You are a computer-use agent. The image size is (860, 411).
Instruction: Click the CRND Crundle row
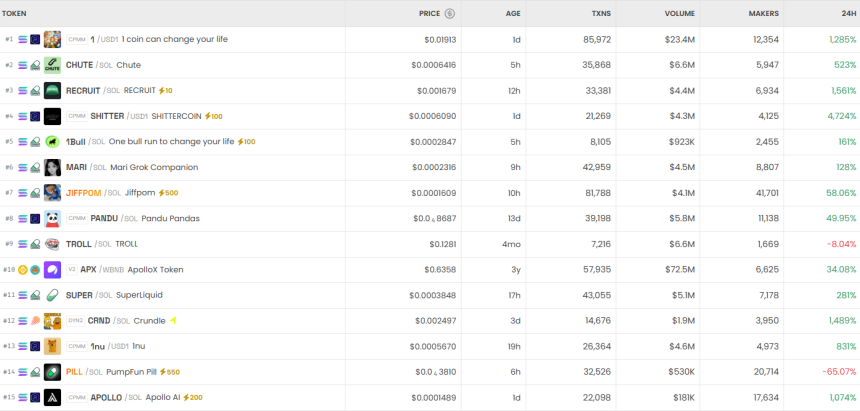click(x=430, y=321)
